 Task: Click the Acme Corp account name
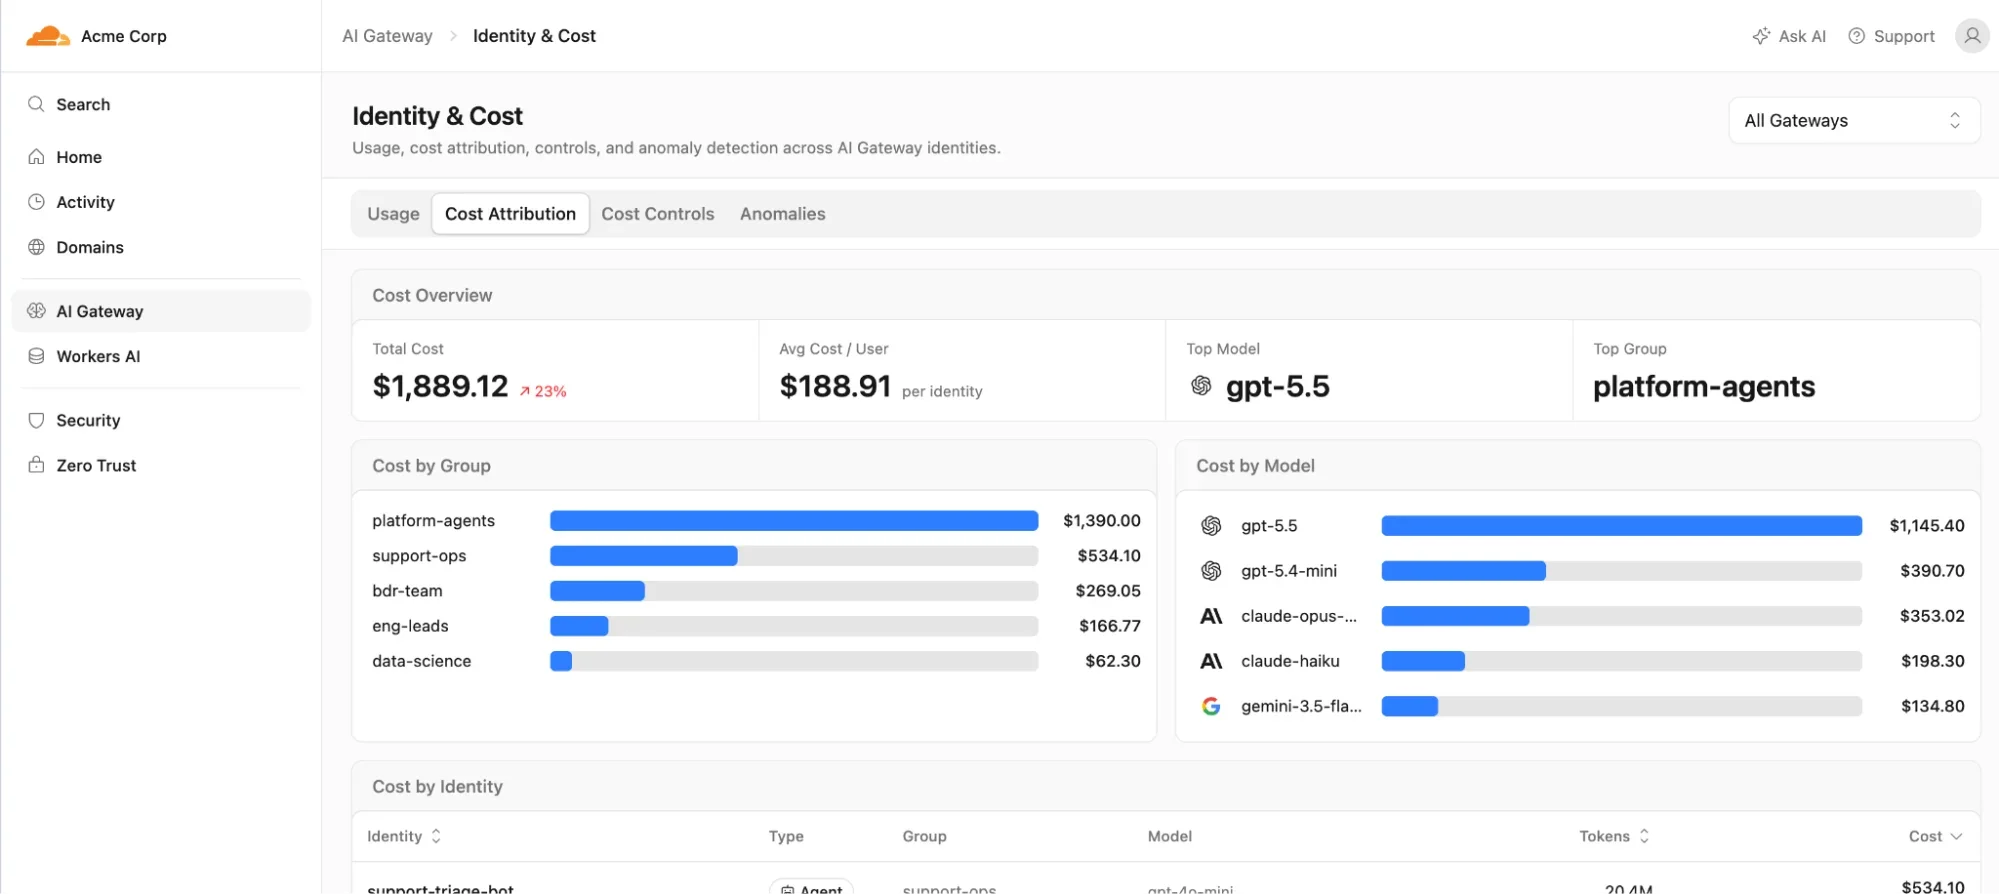click(x=124, y=36)
